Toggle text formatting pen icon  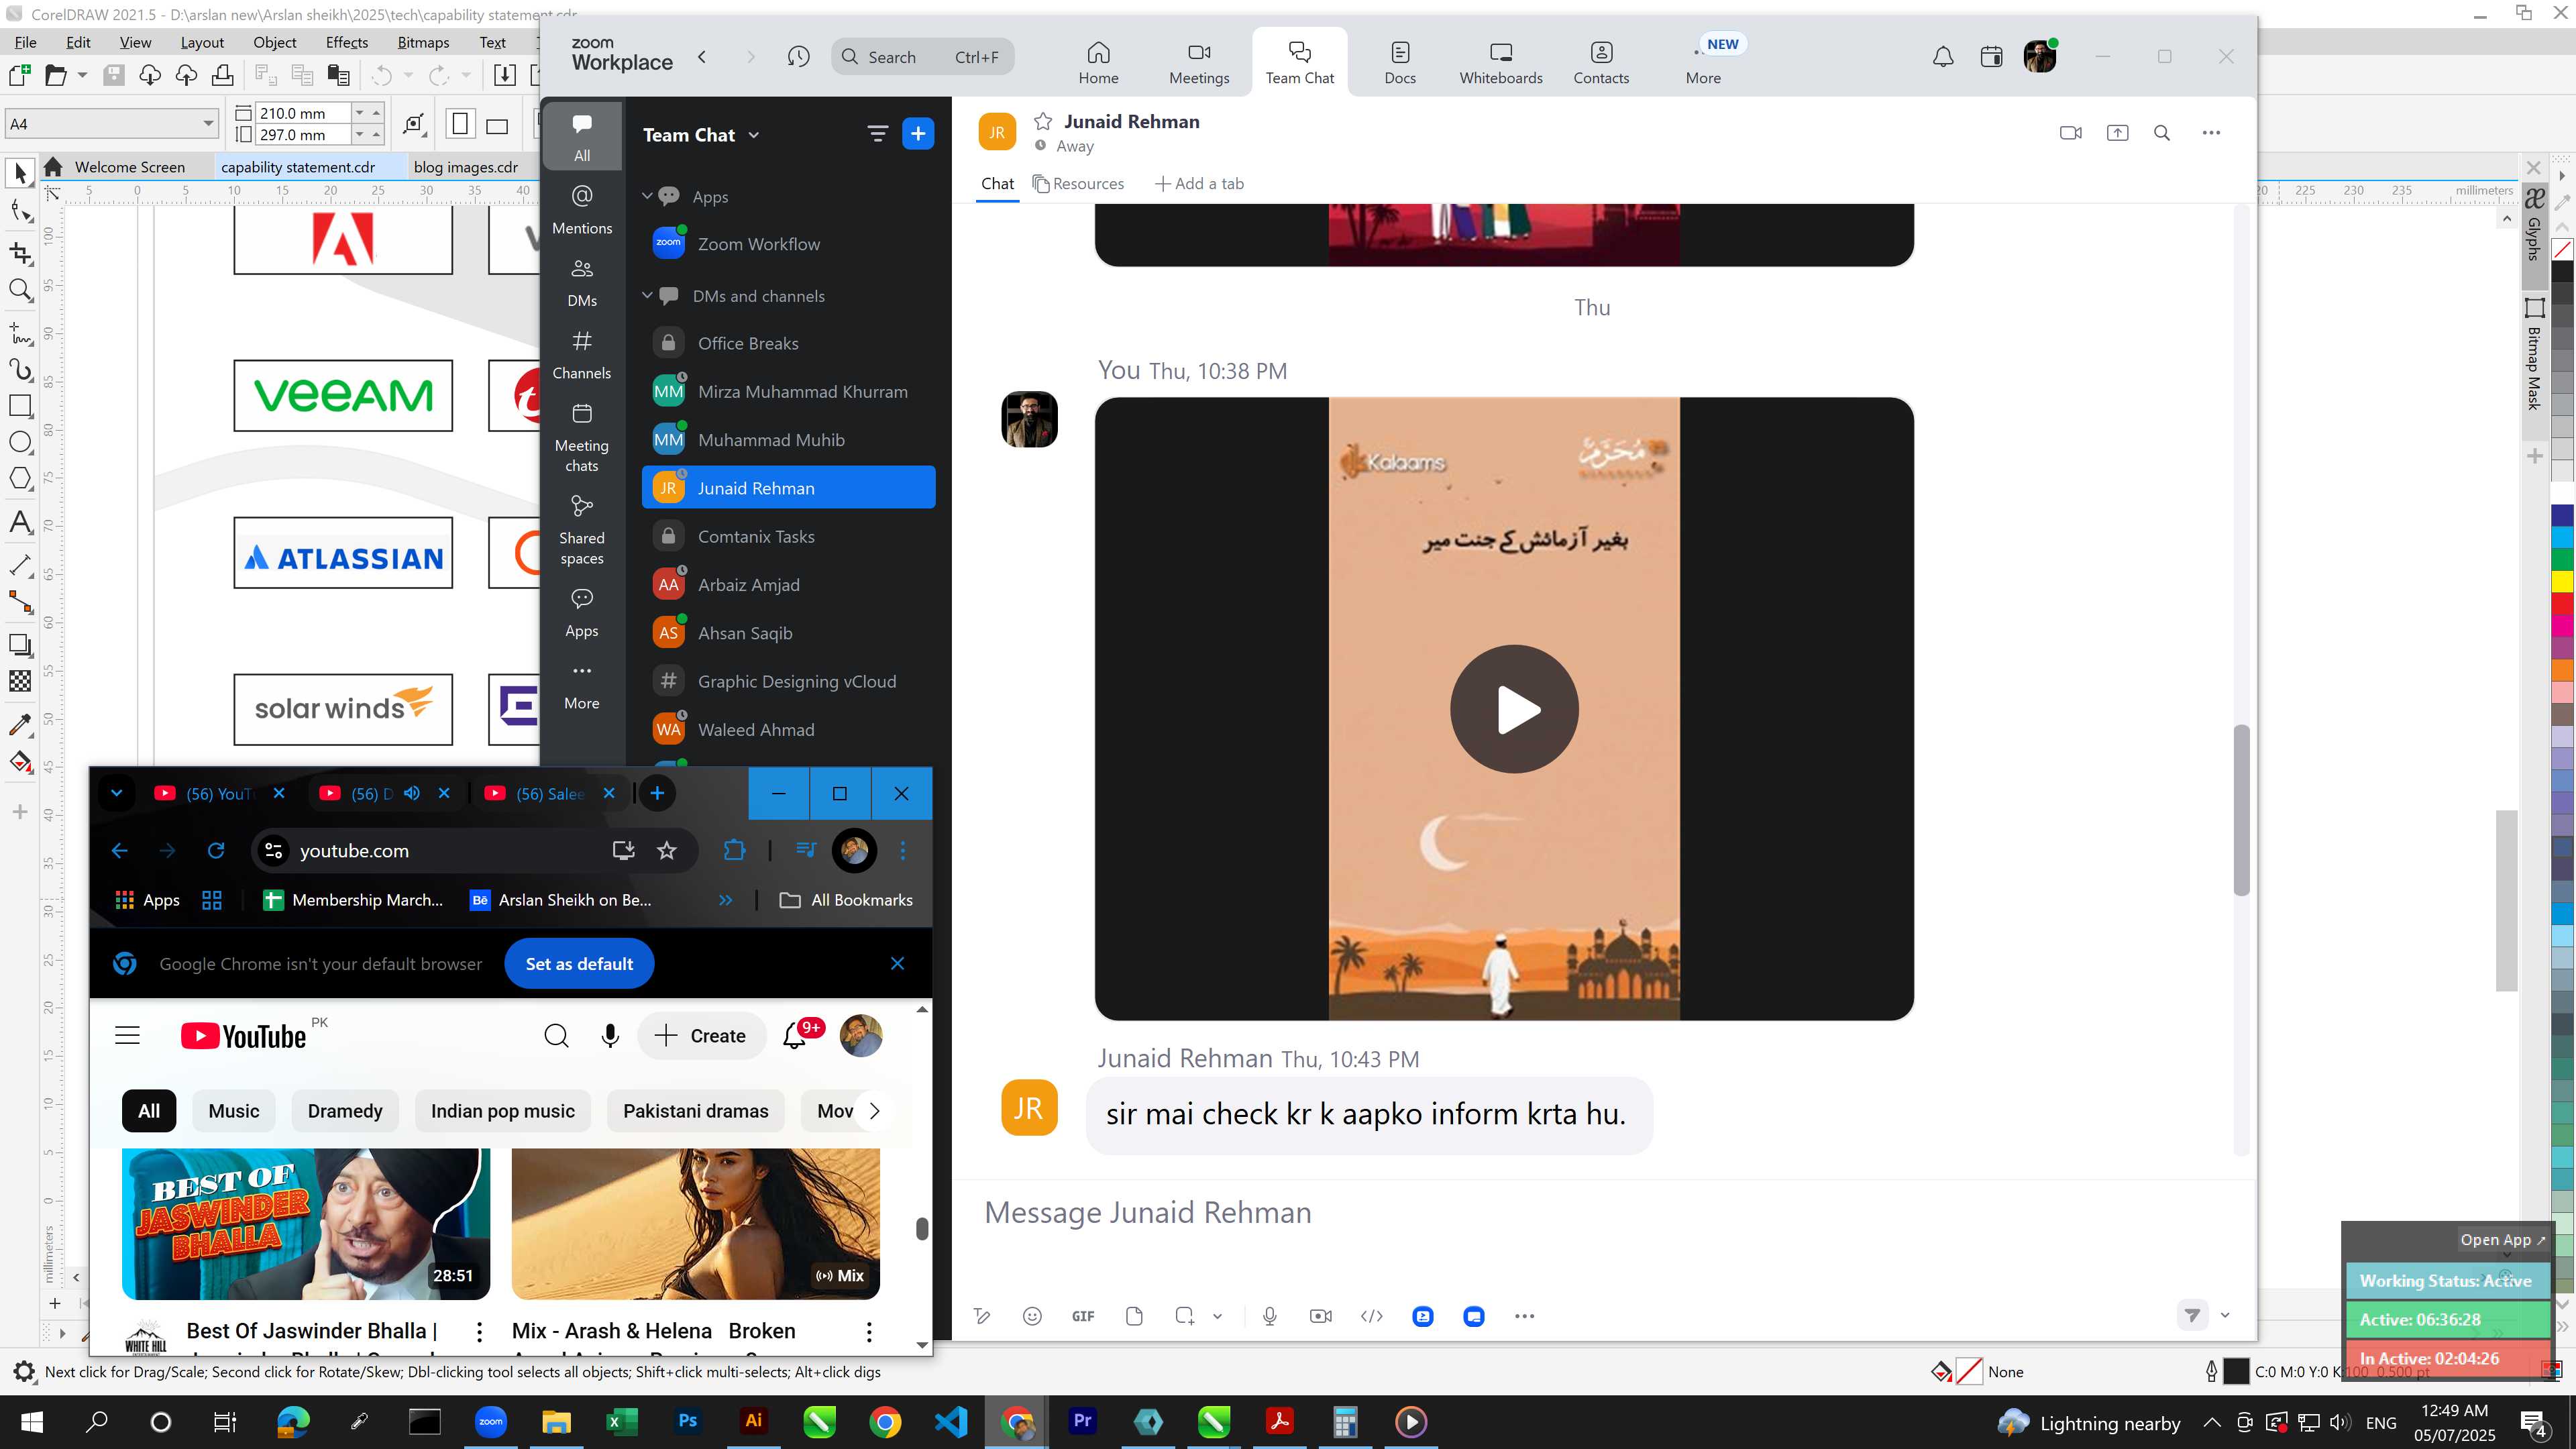click(982, 1316)
